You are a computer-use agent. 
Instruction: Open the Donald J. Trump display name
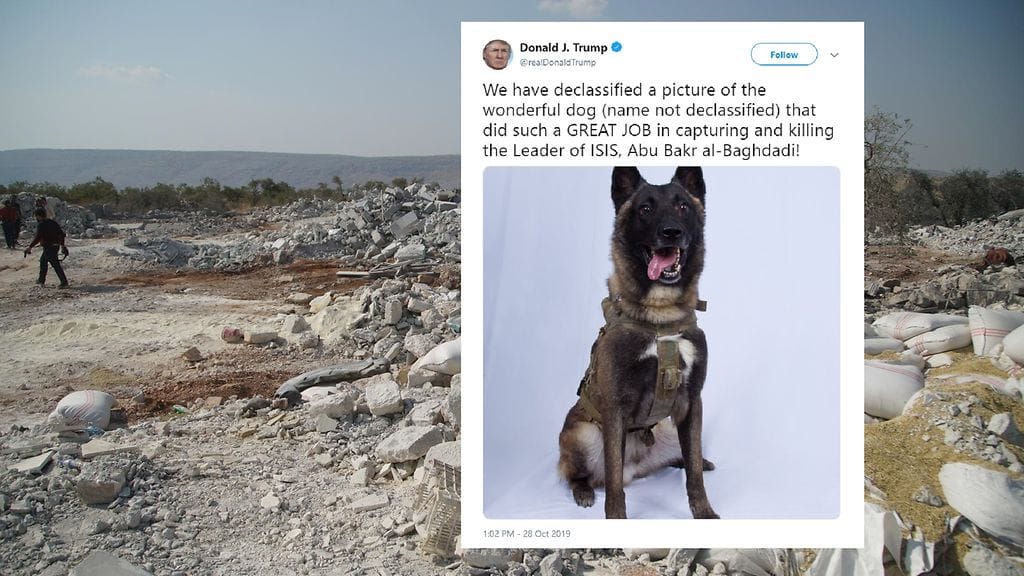click(x=564, y=48)
